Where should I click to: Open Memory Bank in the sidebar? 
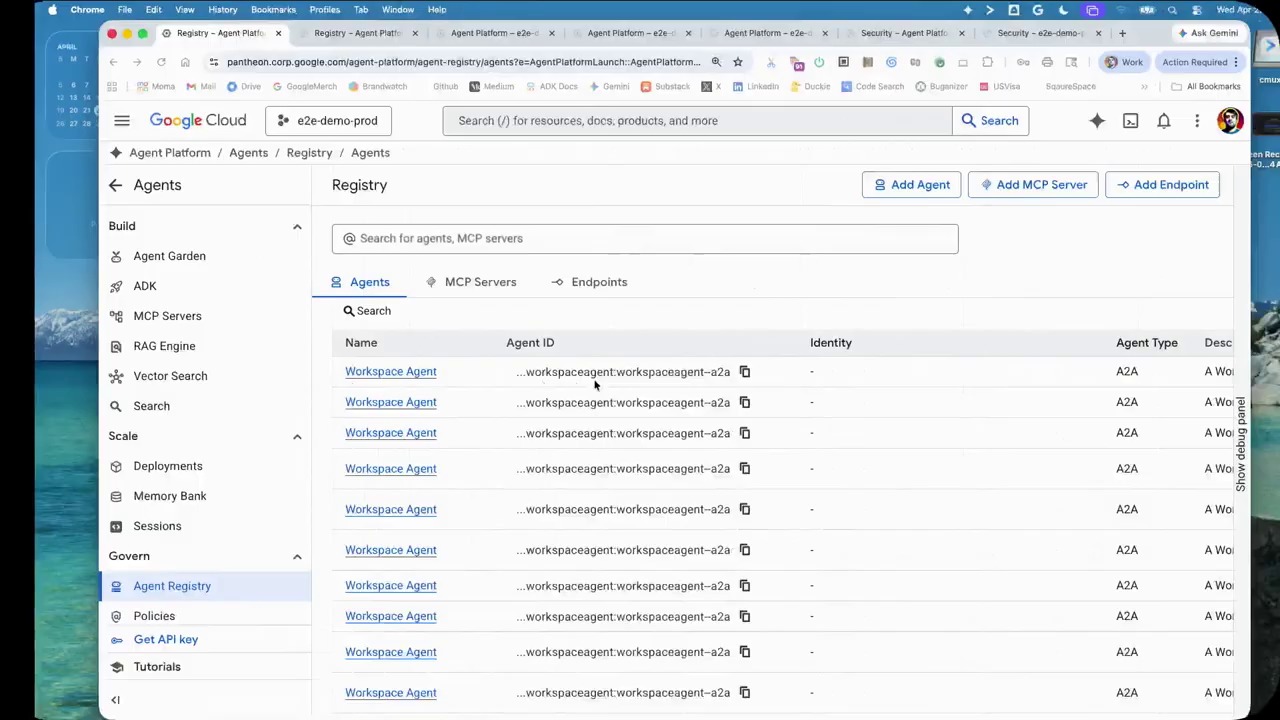coord(170,496)
